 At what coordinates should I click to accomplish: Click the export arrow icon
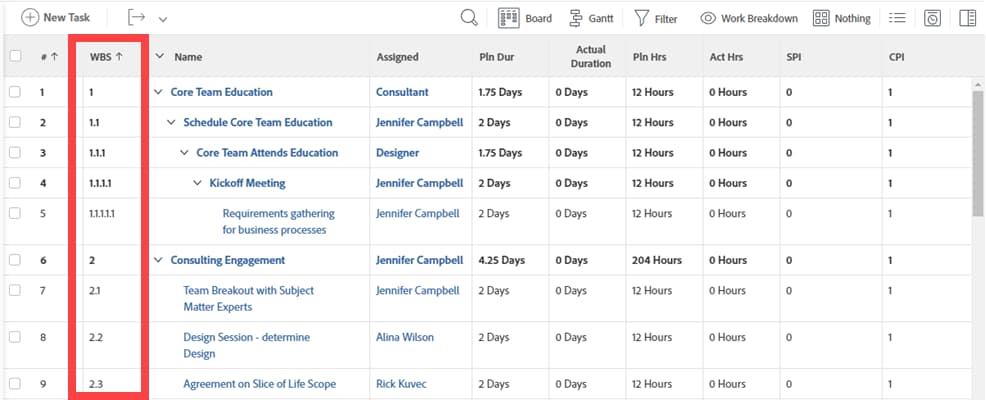click(137, 18)
